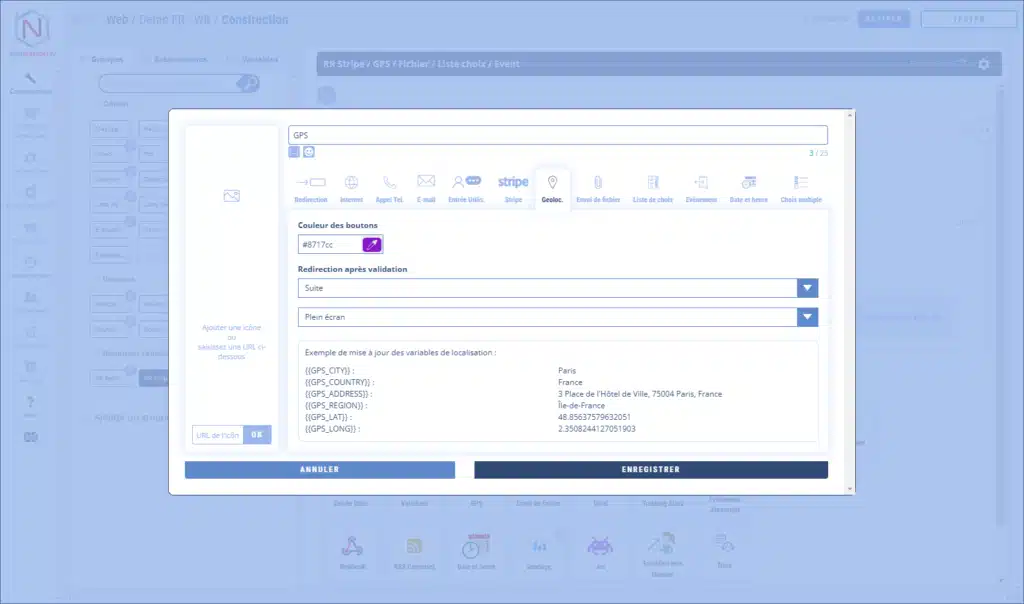Image resolution: width=1024 pixels, height=604 pixels.
Task: Switch to the Liste de choix tab
Action: pos(652,186)
